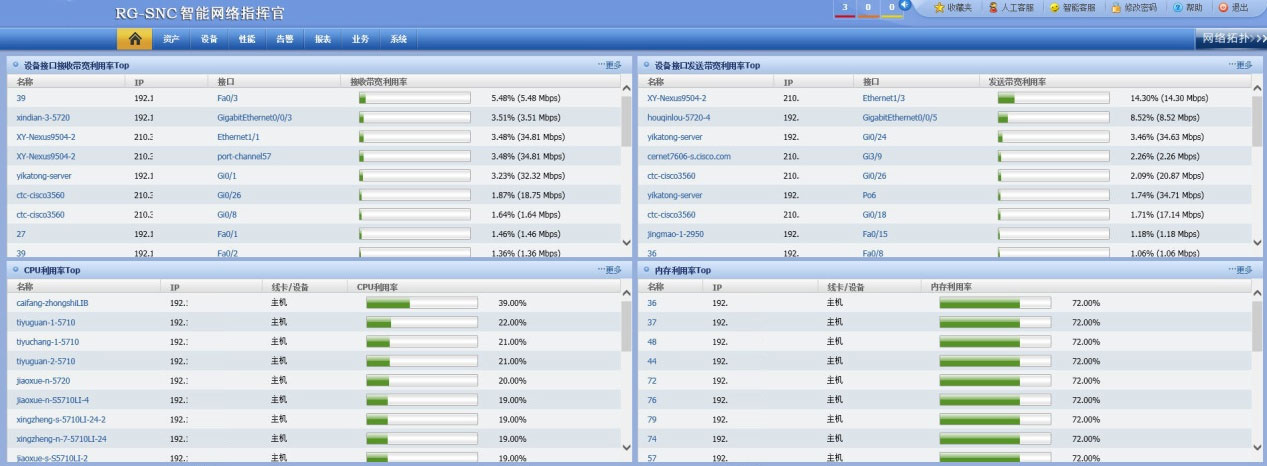This screenshot has height=466, width=1267.
Task: Open caifang-zhongshiLIB in CPU list
Action: [x=53, y=303]
